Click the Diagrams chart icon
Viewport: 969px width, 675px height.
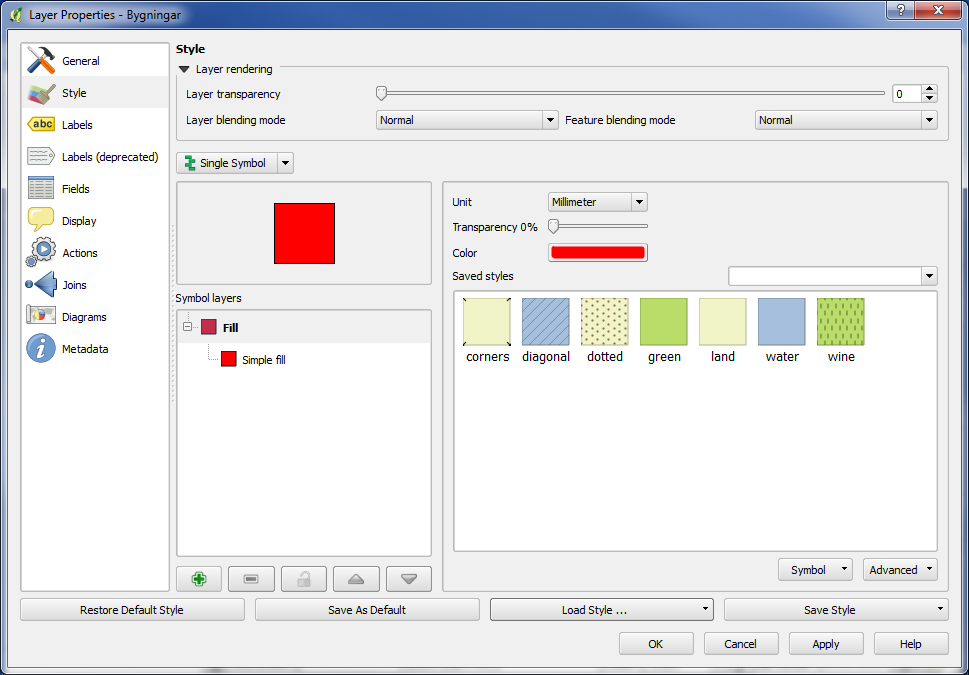tap(41, 316)
